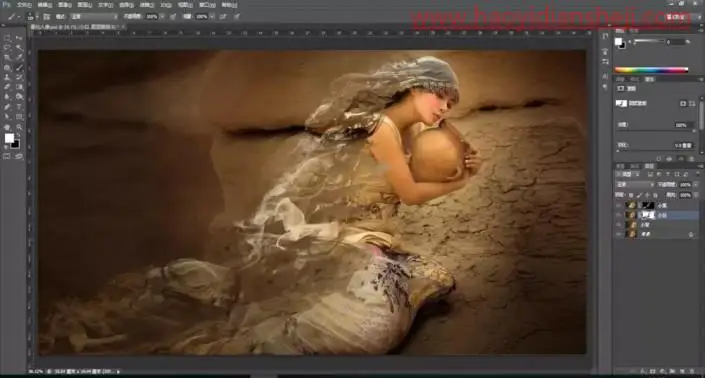Open the Filter menu
This screenshot has height=378, width=705.
point(147,5)
